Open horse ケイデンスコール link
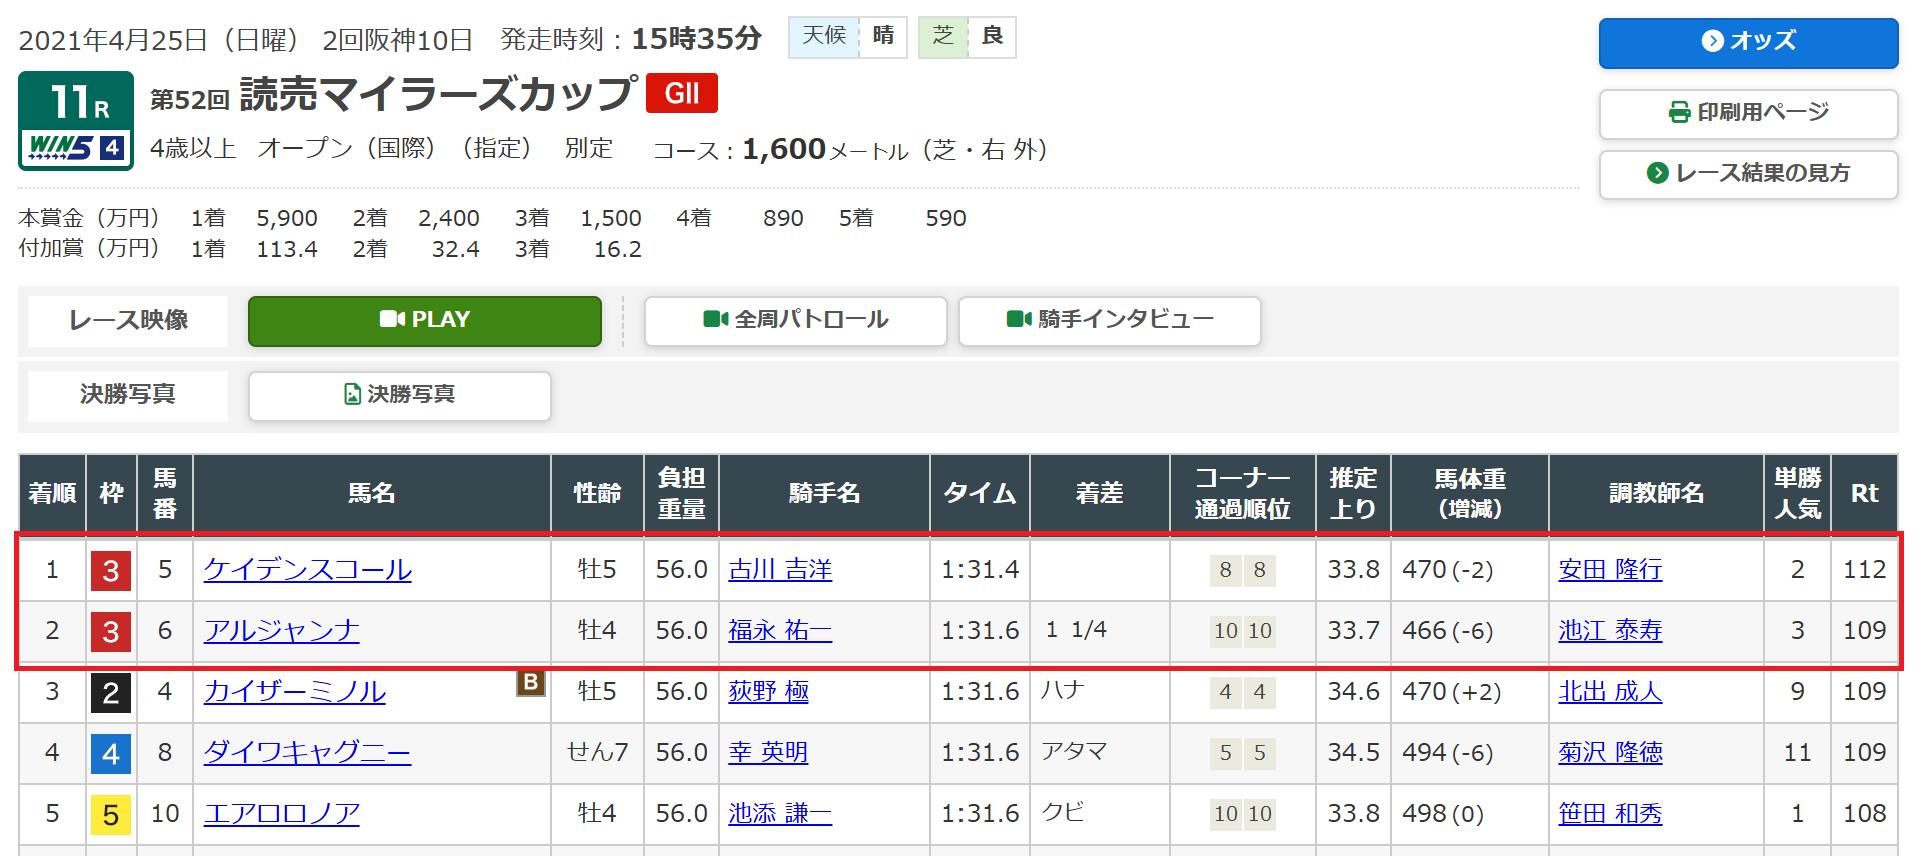Viewport: 1925px width, 858px height. point(307,570)
